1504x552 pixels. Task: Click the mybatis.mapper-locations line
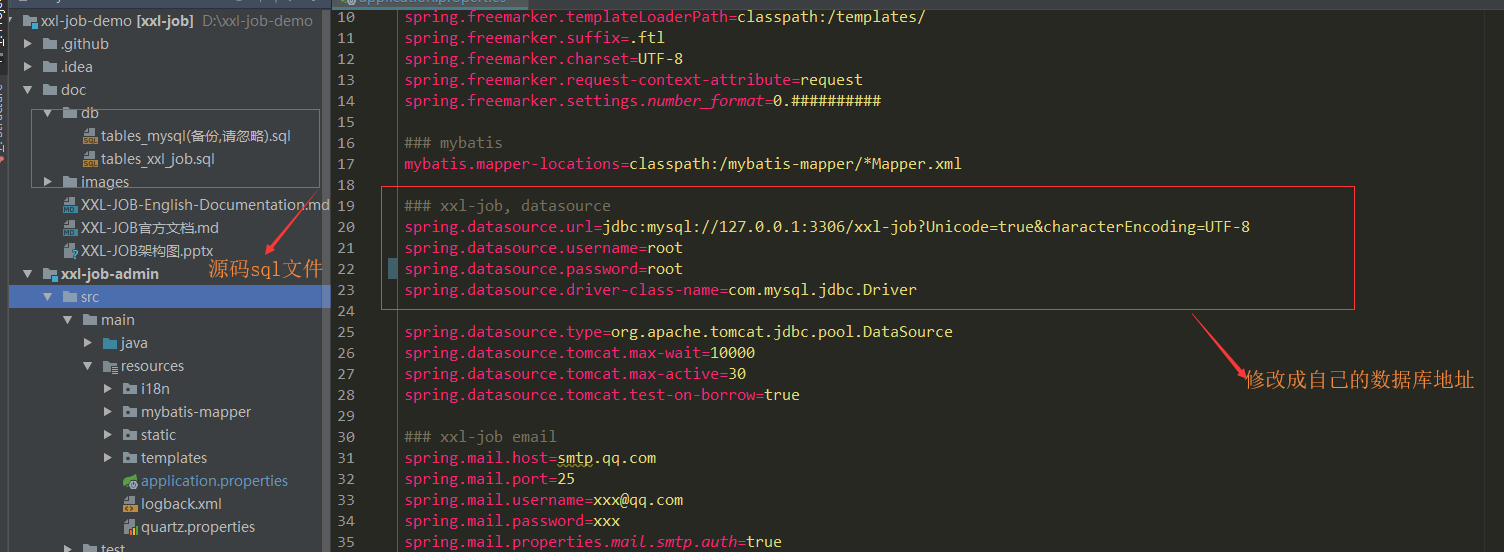[x=683, y=164]
